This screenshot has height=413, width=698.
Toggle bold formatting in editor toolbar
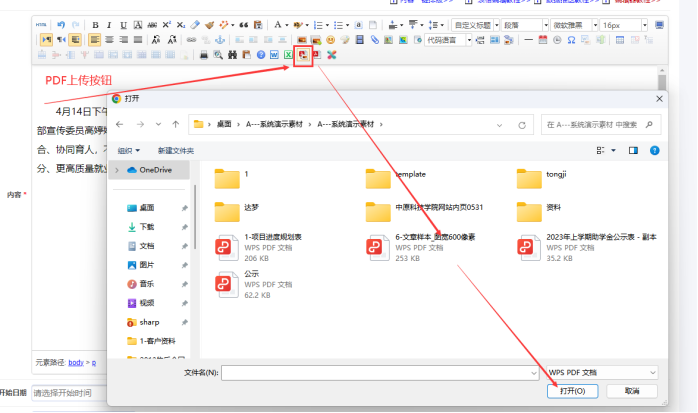click(x=95, y=25)
